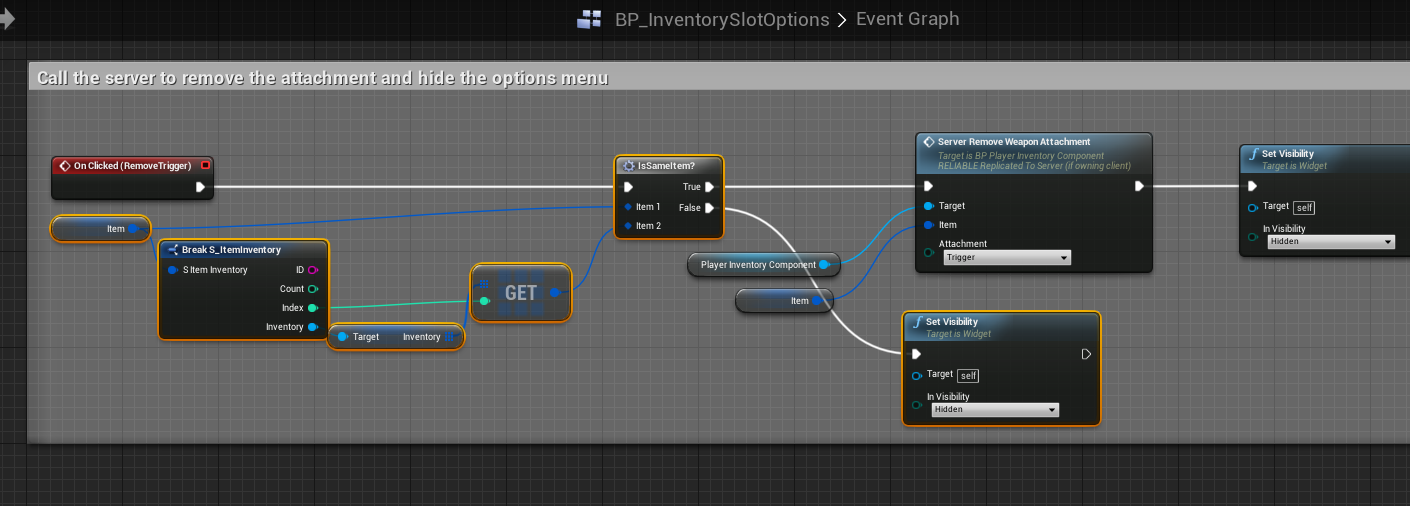Viewport: 1410px width, 506px height.
Task: Click the True exec pin on IsSameItem?
Action: pos(709,187)
